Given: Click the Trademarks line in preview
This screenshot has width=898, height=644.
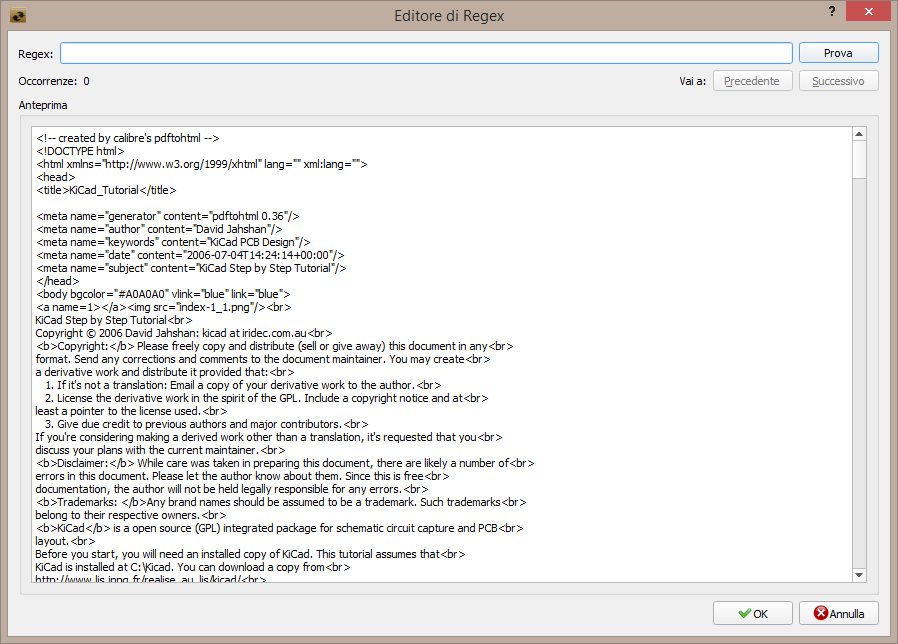Looking at the screenshot, I should [280, 502].
